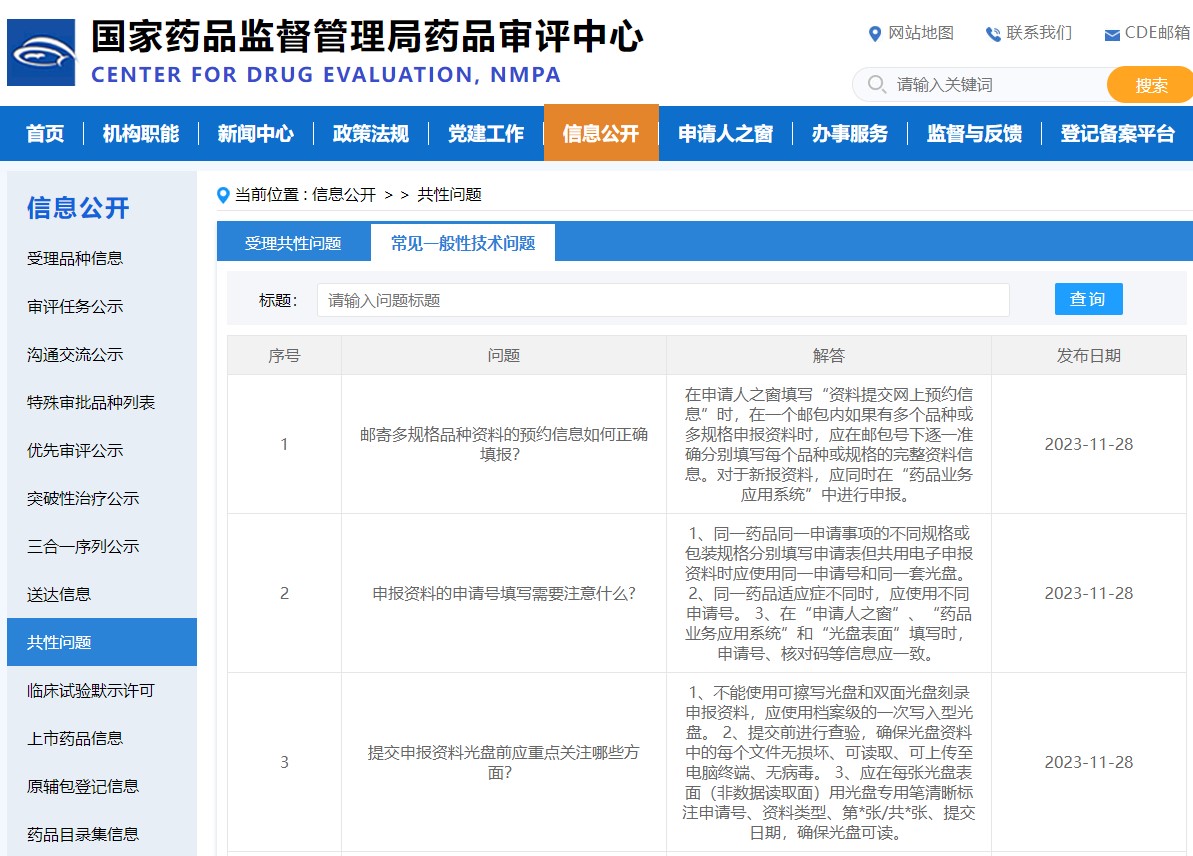Click the 查询 query button
Image resolution: width=1193 pixels, height=856 pixels.
click(1088, 298)
